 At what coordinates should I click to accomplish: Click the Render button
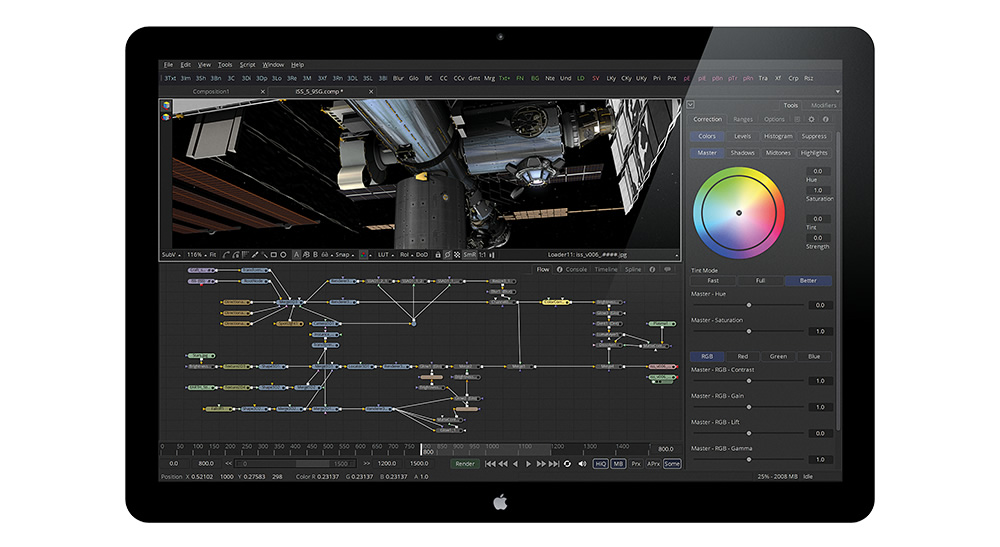coord(465,463)
